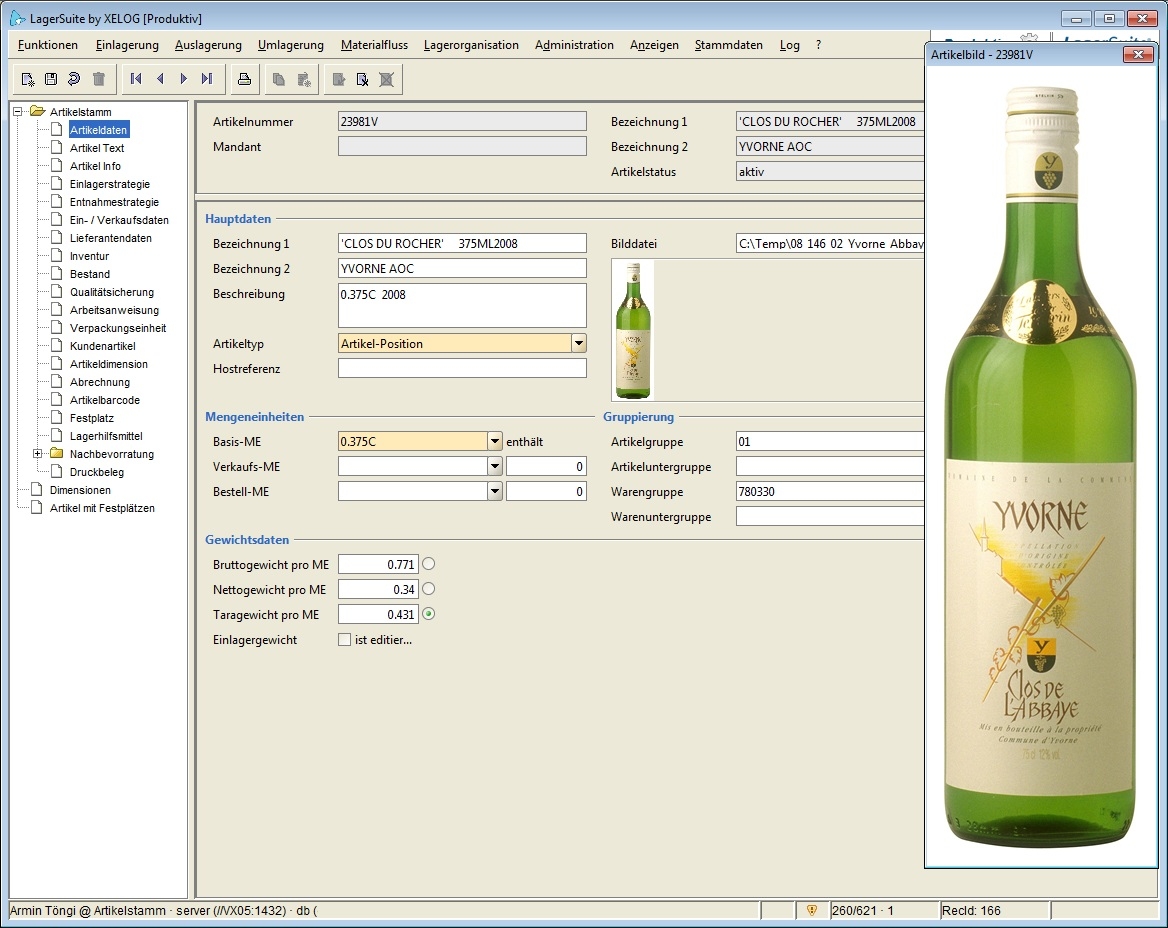Click the Warengruppe field showing 780330
Viewport: 1168px width, 928px height.
click(830, 492)
